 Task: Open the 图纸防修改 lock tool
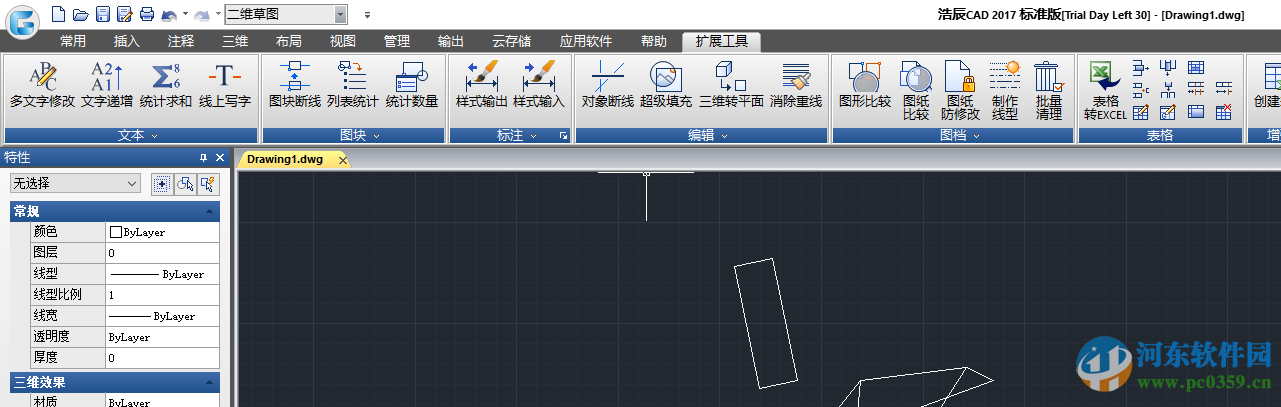[960, 91]
